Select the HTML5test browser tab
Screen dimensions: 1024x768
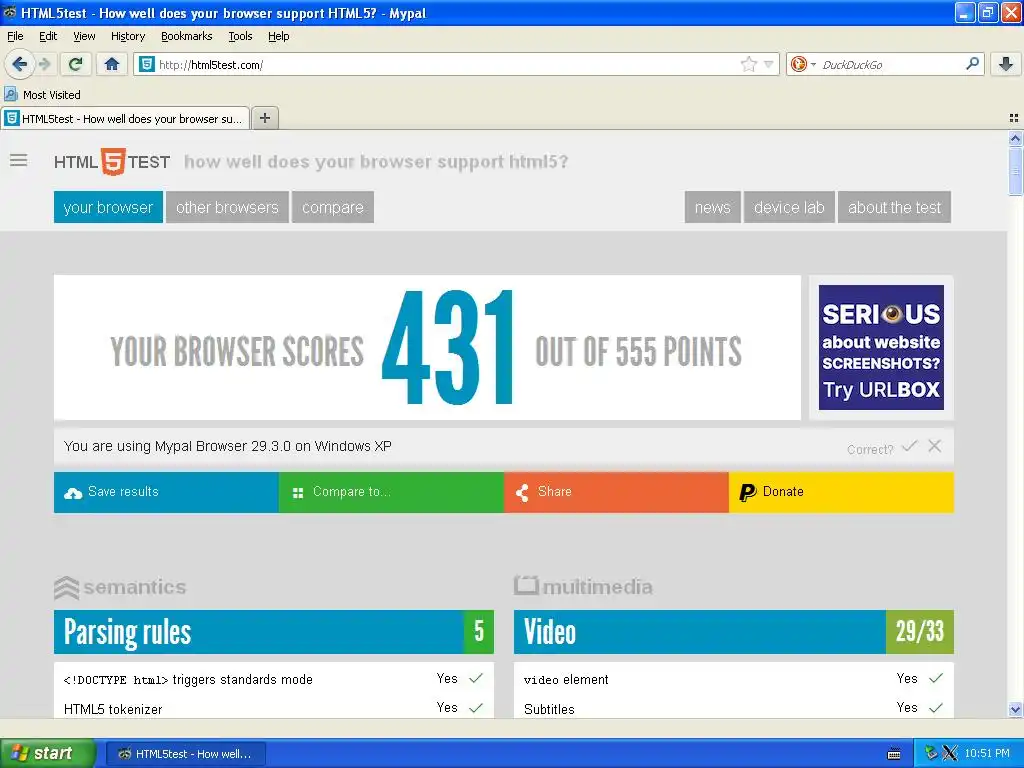click(x=125, y=118)
